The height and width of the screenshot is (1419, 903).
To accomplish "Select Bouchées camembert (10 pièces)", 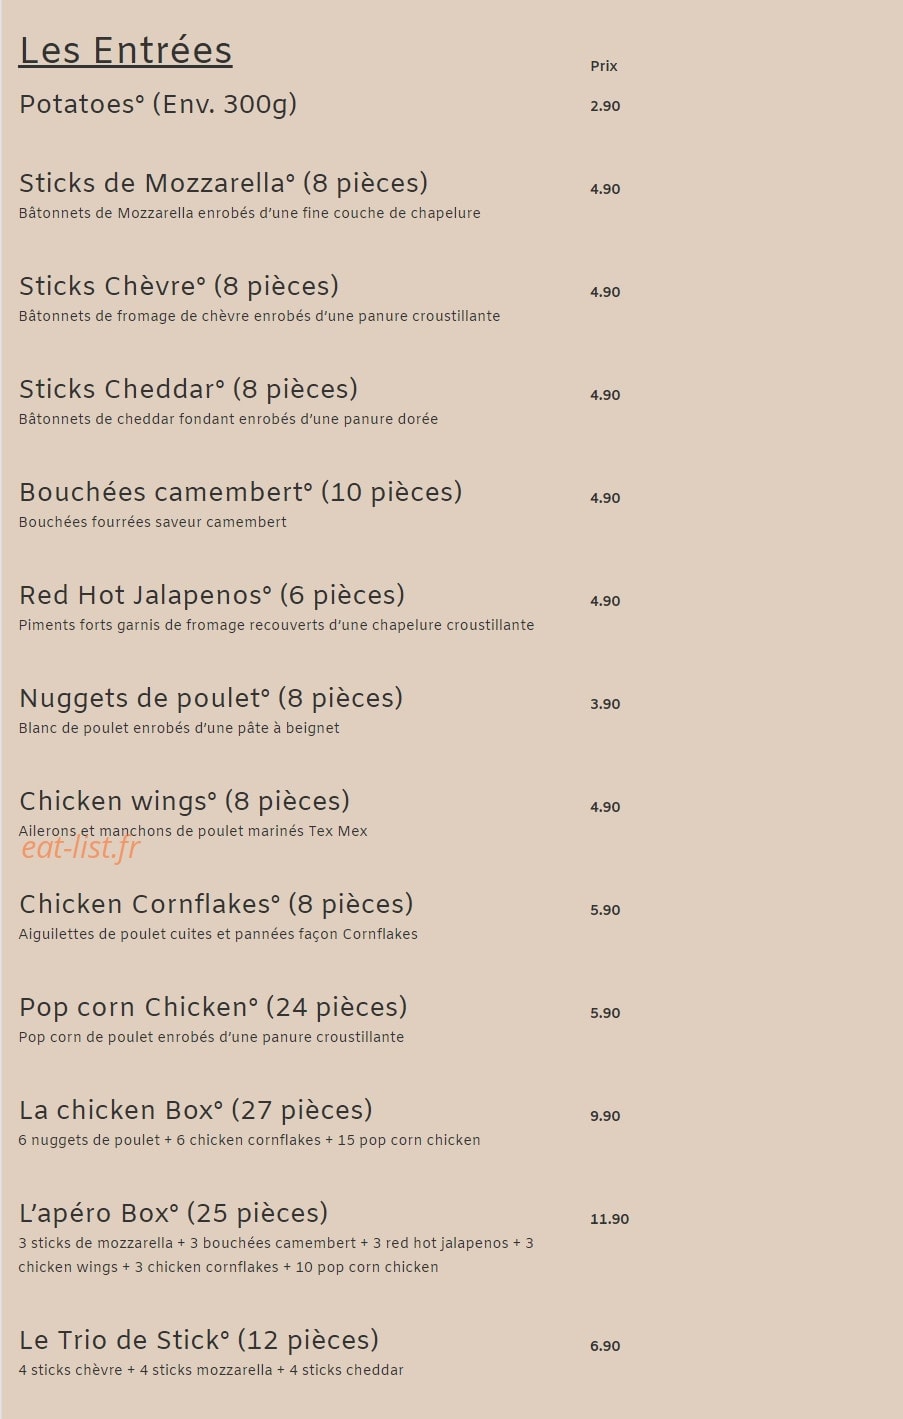I will (241, 492).
